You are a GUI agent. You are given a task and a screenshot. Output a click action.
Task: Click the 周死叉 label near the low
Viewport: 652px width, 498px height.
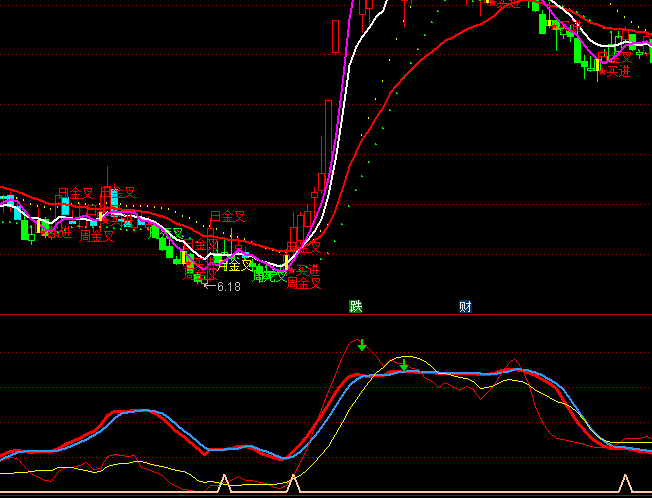click(267, 277)
